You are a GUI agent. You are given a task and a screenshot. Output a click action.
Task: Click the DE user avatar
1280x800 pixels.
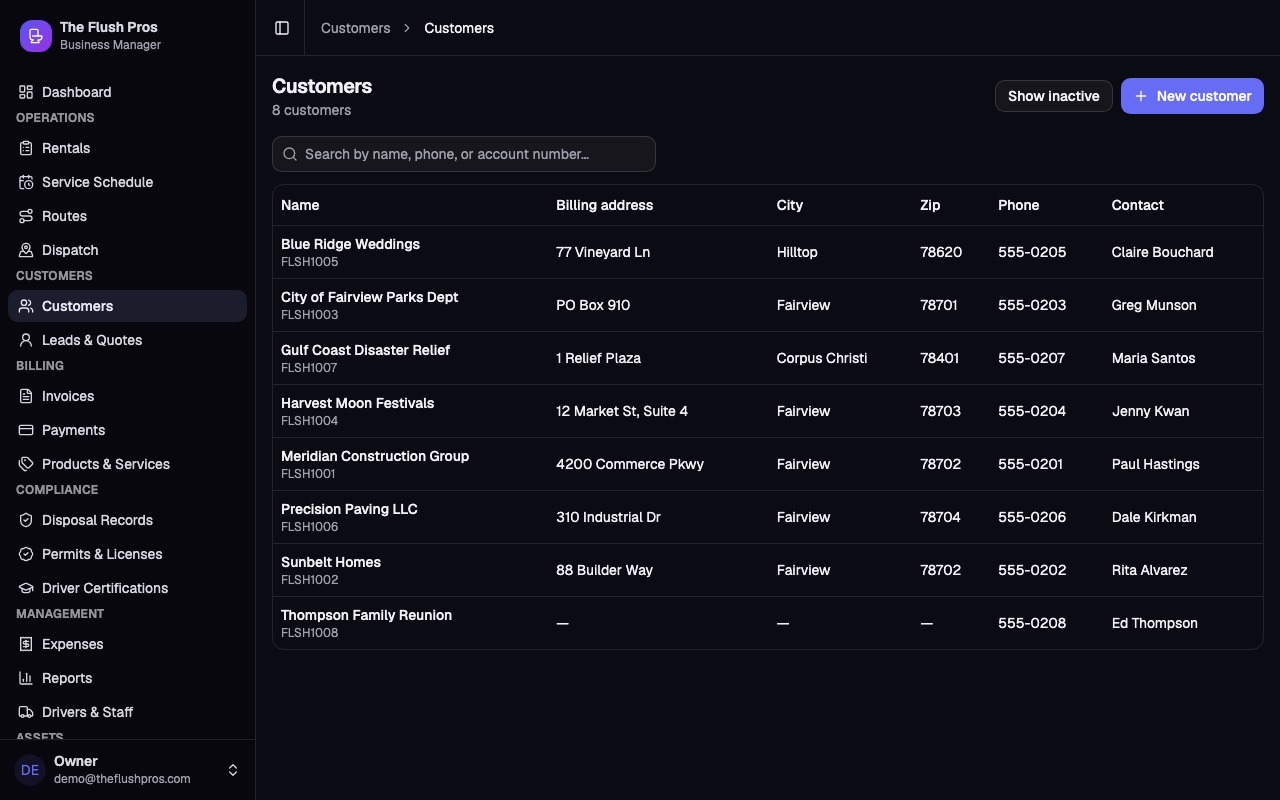coord(30,770)
